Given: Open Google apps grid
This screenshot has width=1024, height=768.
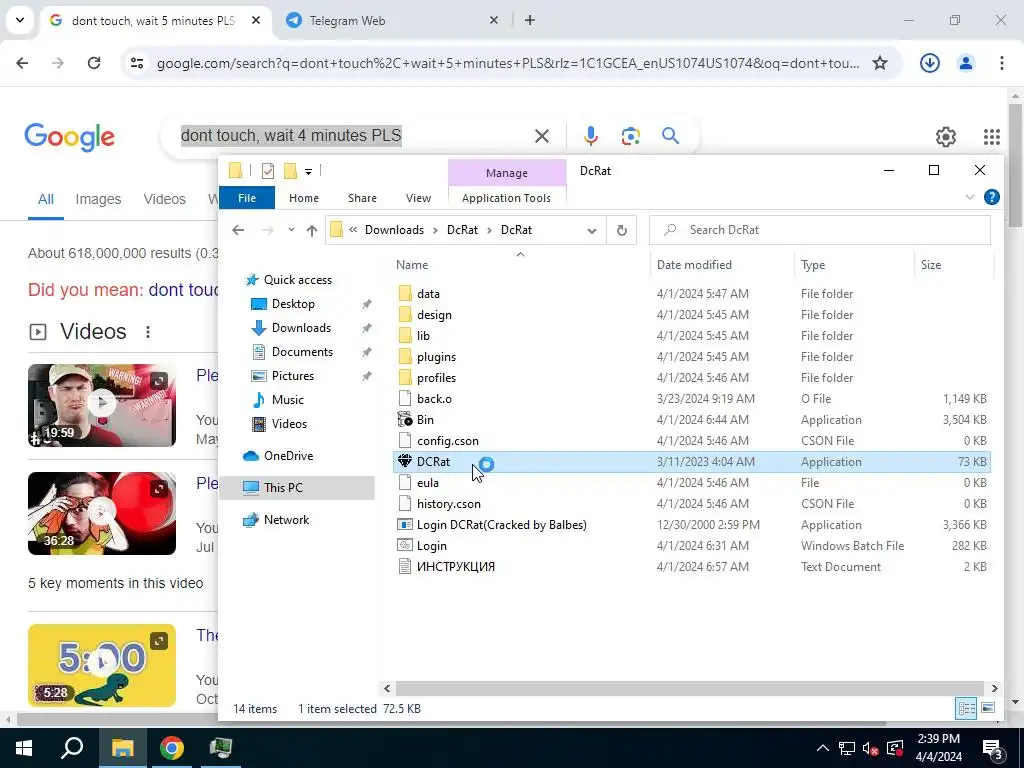Looking at the screenshot, I should coord(991,136).
